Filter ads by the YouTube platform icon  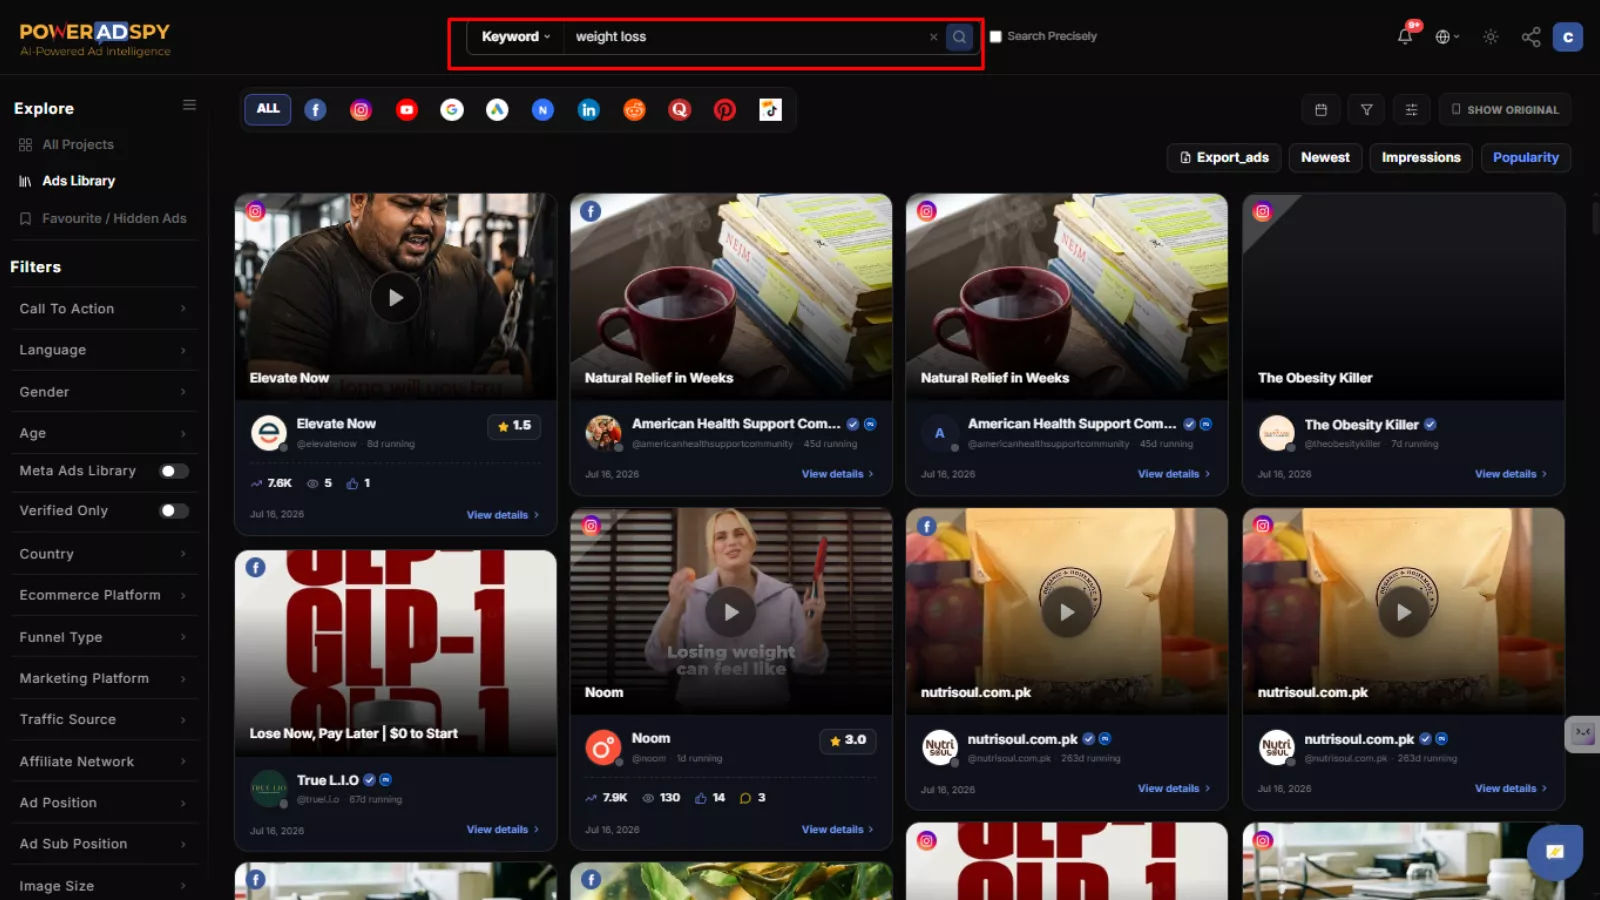[x=406, y=110]
